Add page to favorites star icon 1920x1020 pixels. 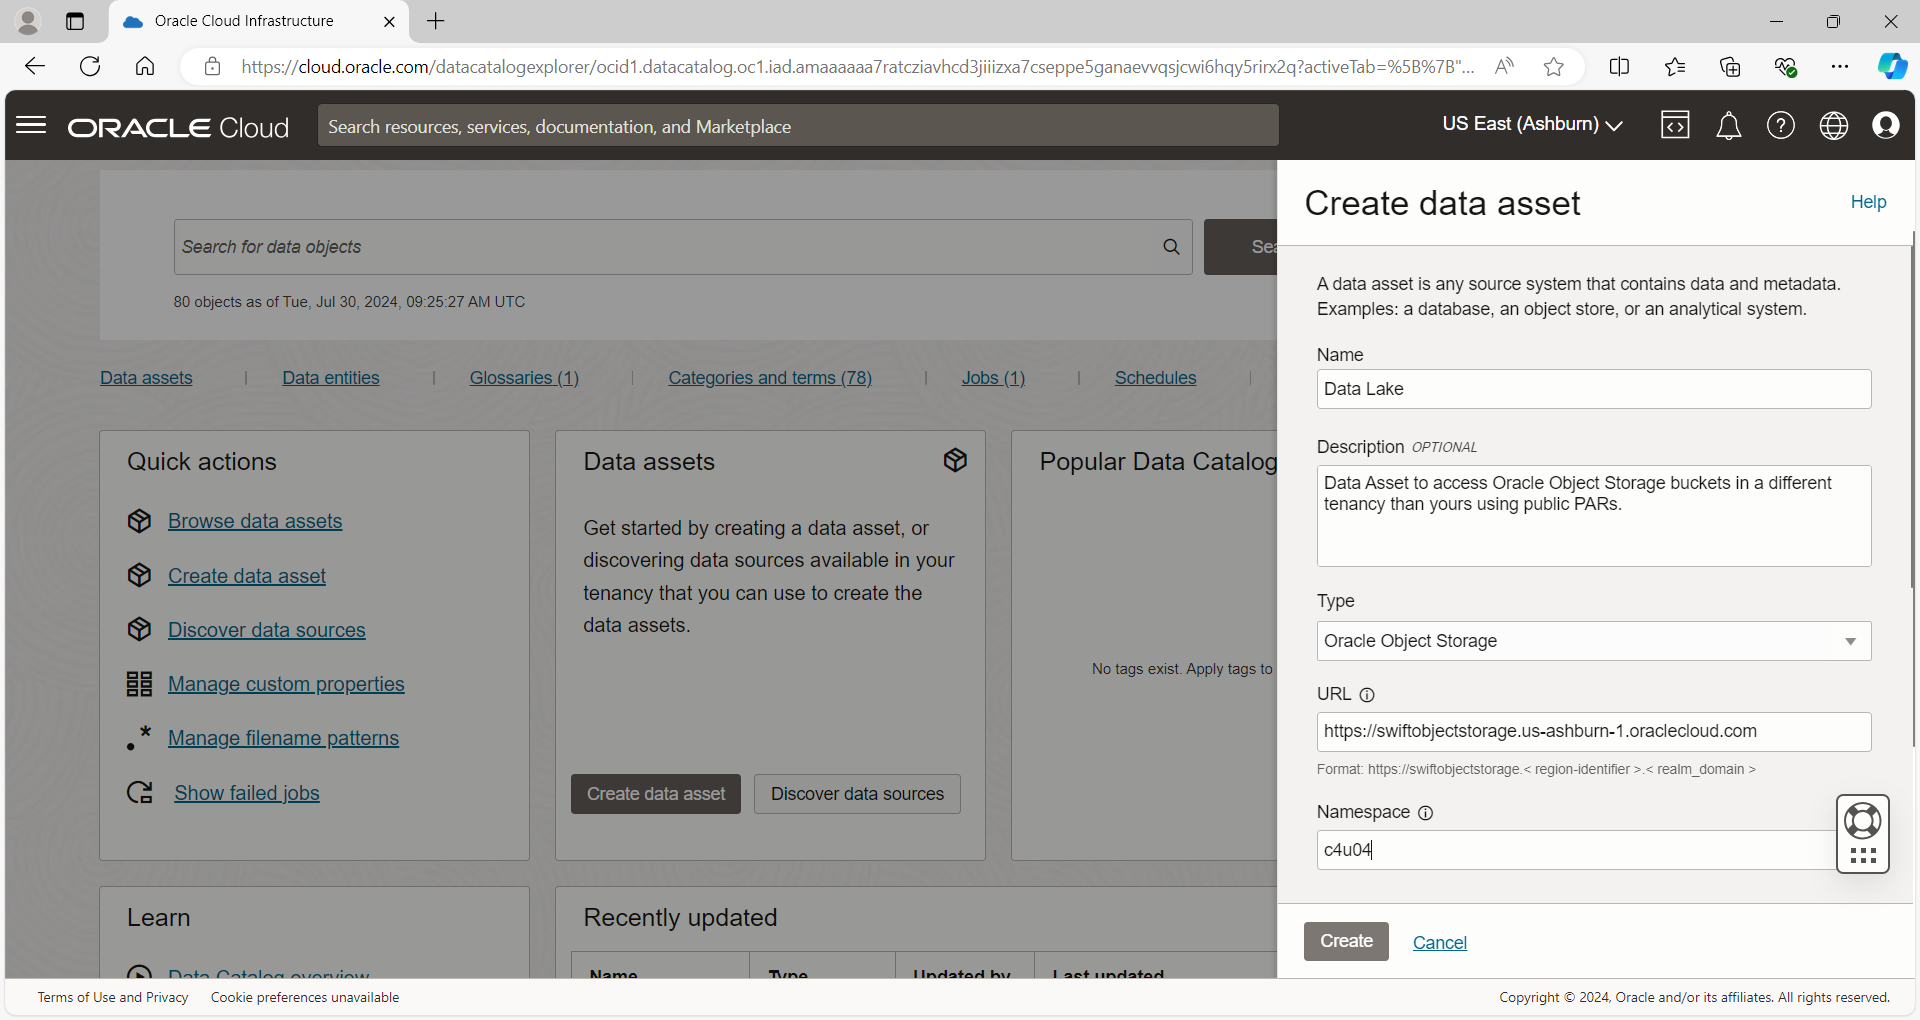(1553, 67)
